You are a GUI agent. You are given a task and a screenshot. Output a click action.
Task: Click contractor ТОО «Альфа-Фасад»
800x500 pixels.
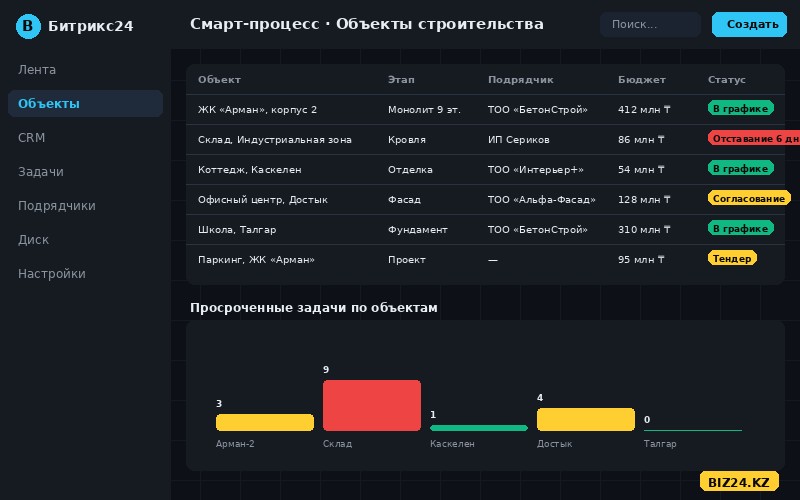(x=541, y=200)
